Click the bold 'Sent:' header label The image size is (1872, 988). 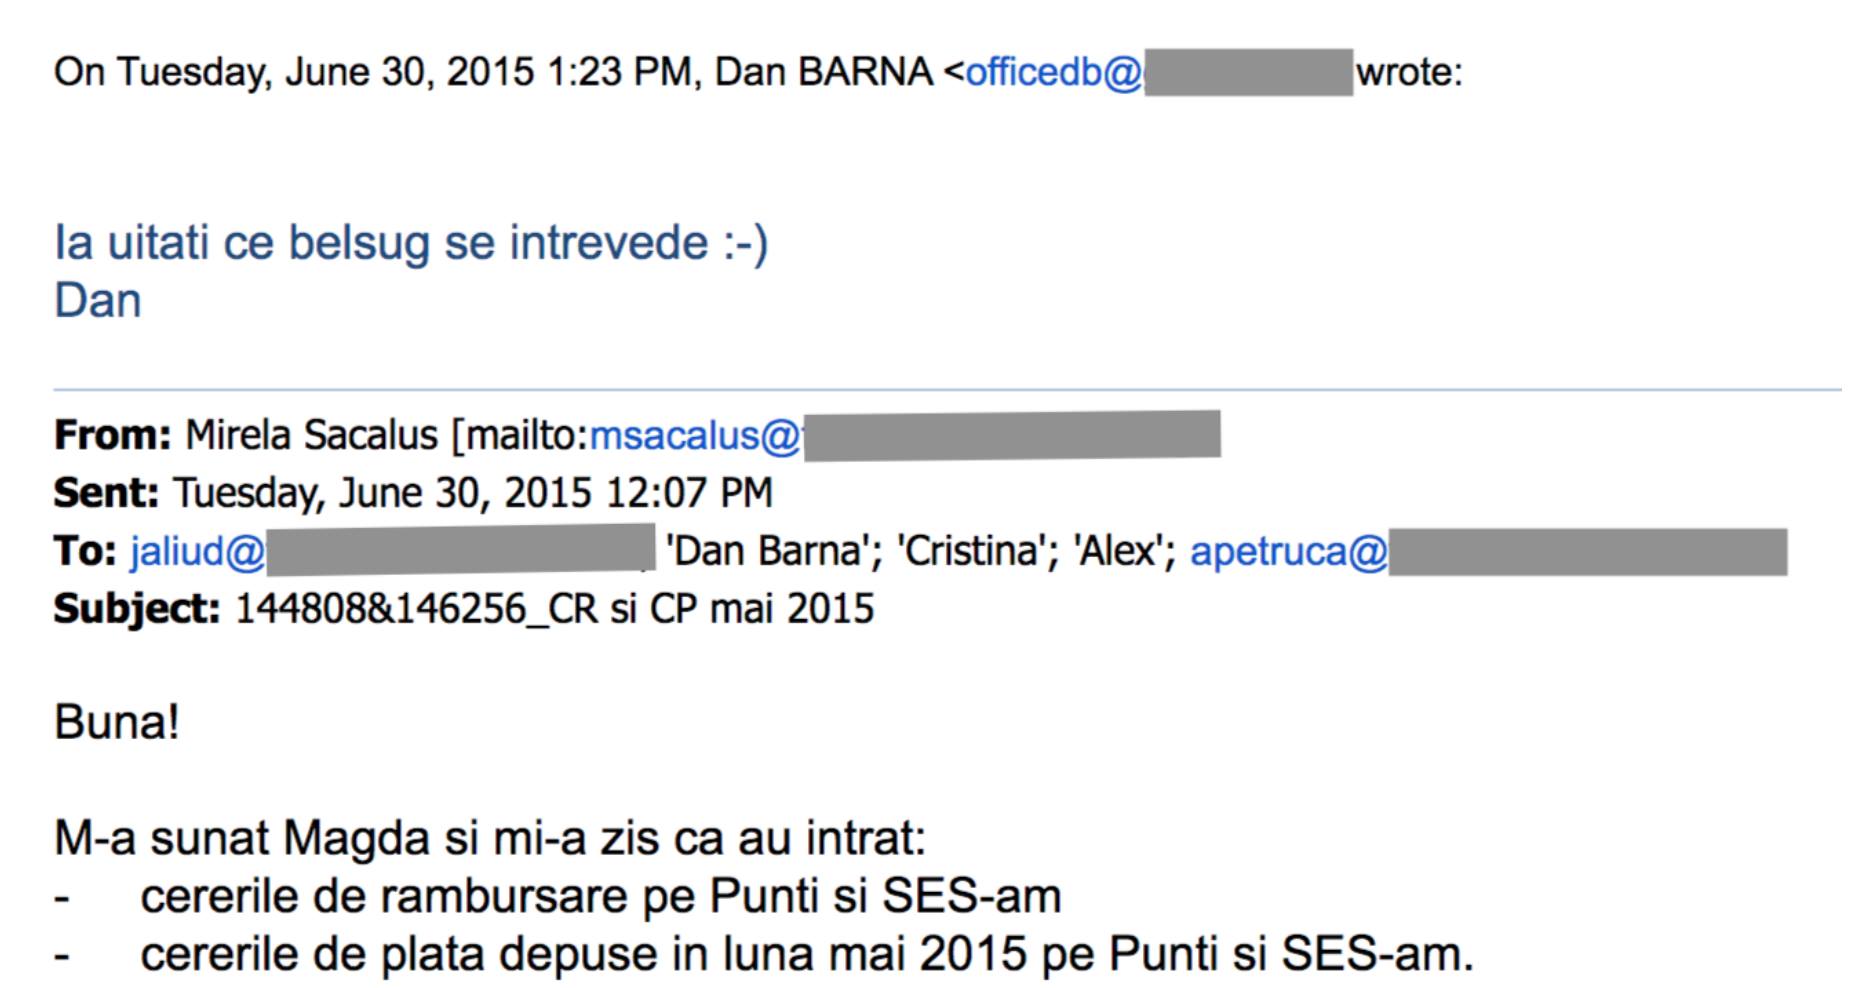coord(106,493)
